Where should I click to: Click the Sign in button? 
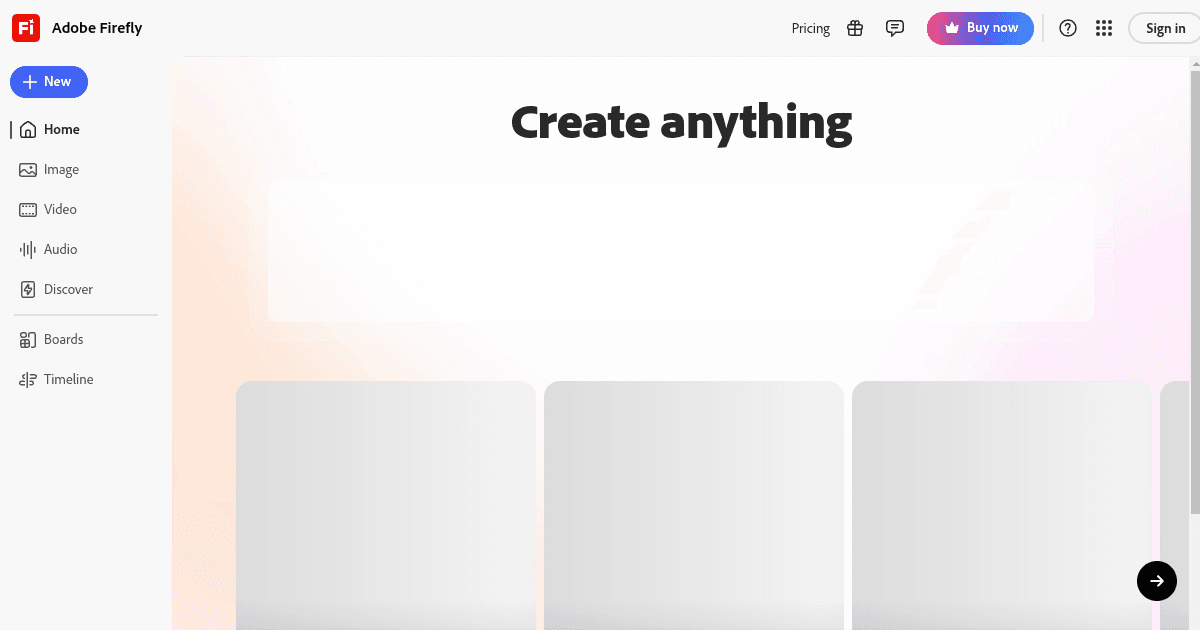[x=1165, y=28]
